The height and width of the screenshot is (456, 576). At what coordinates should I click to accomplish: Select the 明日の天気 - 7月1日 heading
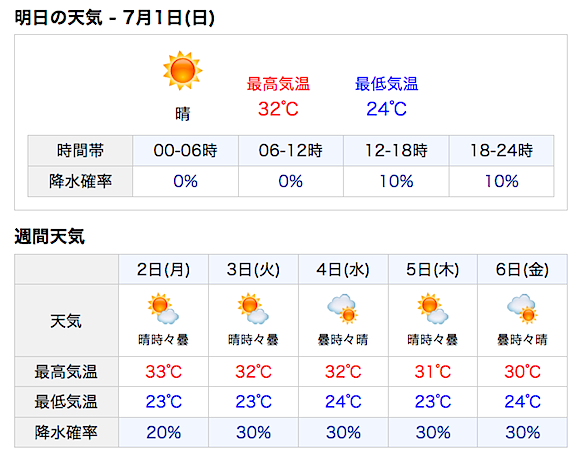[x=115, y=17]
